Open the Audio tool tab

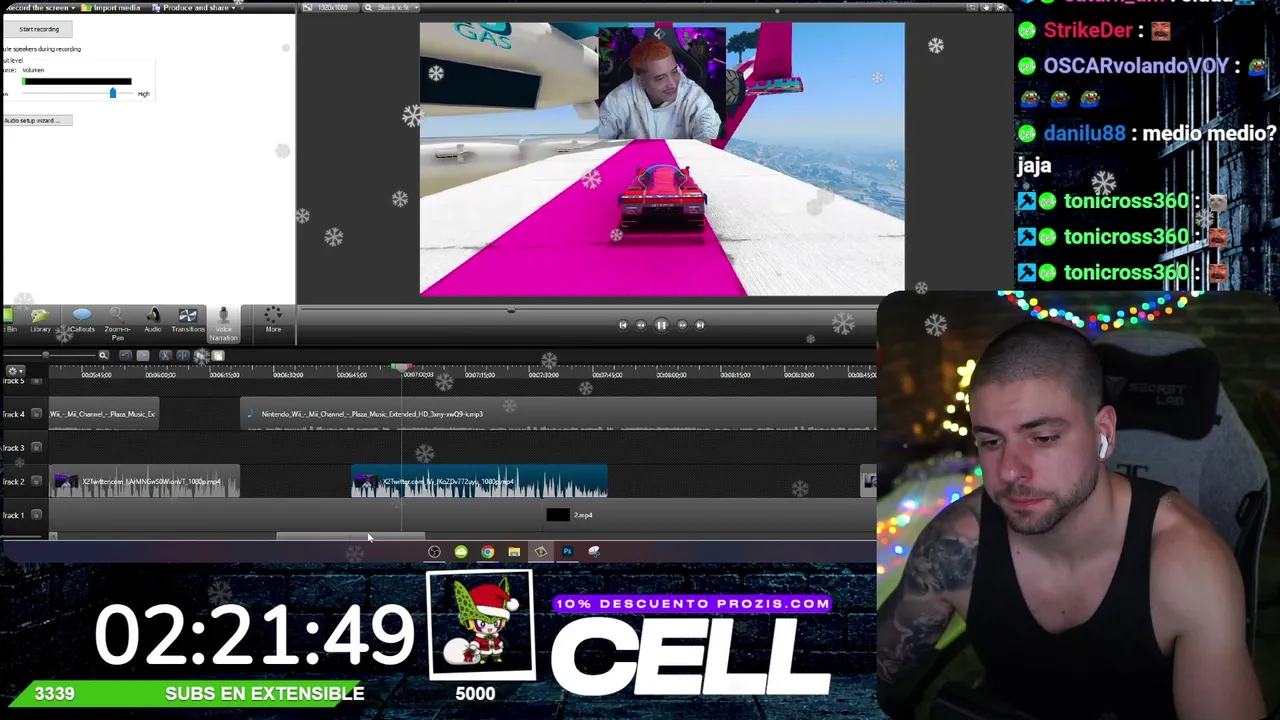click(152, 320)
